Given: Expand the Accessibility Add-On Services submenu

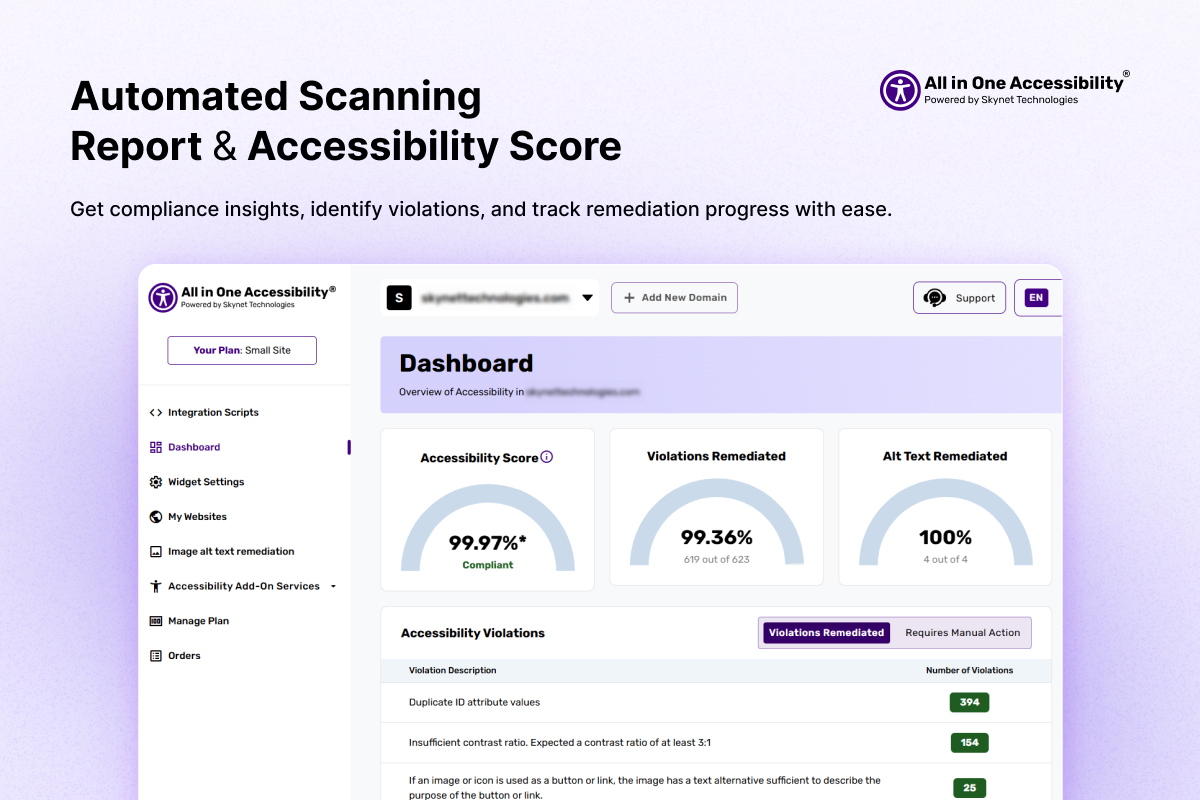Looking at the screenshot, I should pos(334,586).
